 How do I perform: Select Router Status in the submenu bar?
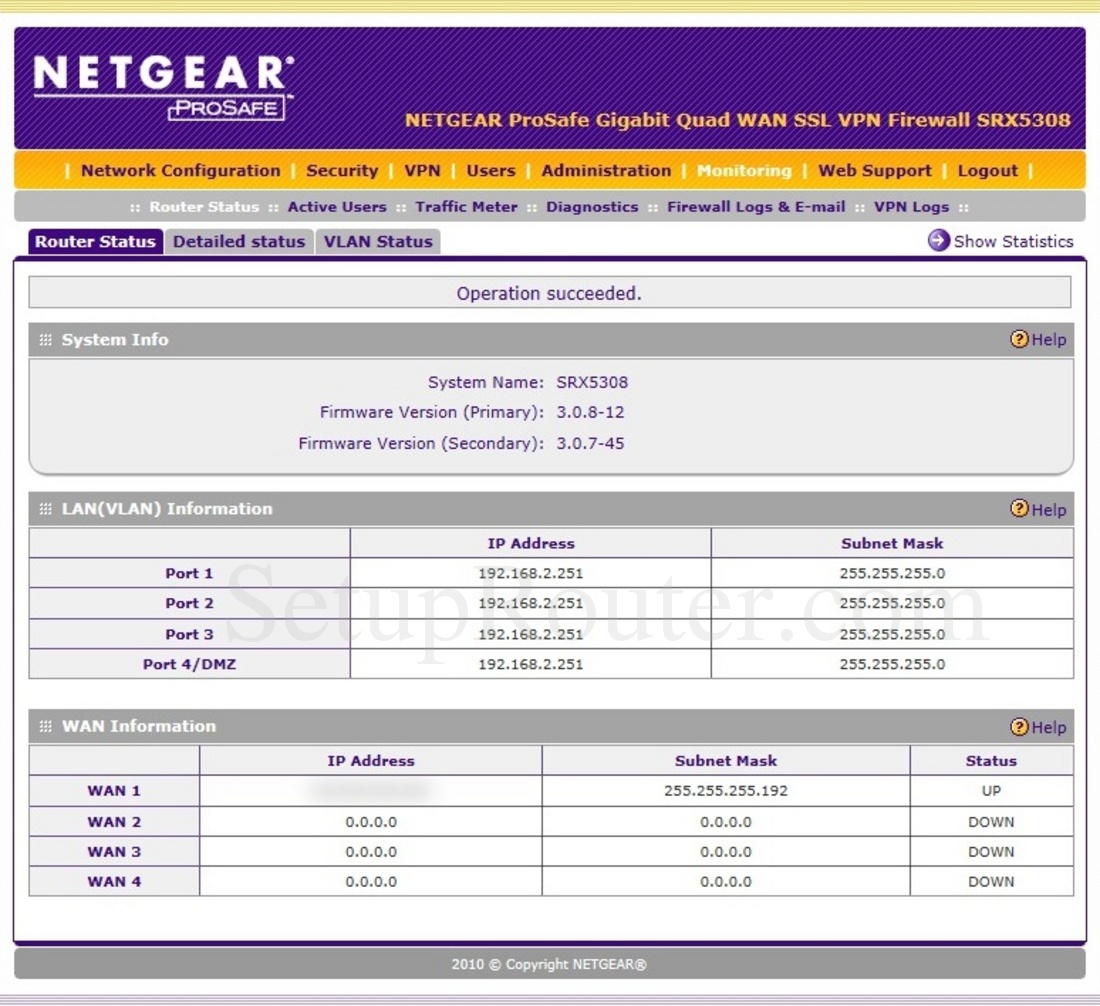[x=204, y=207]
